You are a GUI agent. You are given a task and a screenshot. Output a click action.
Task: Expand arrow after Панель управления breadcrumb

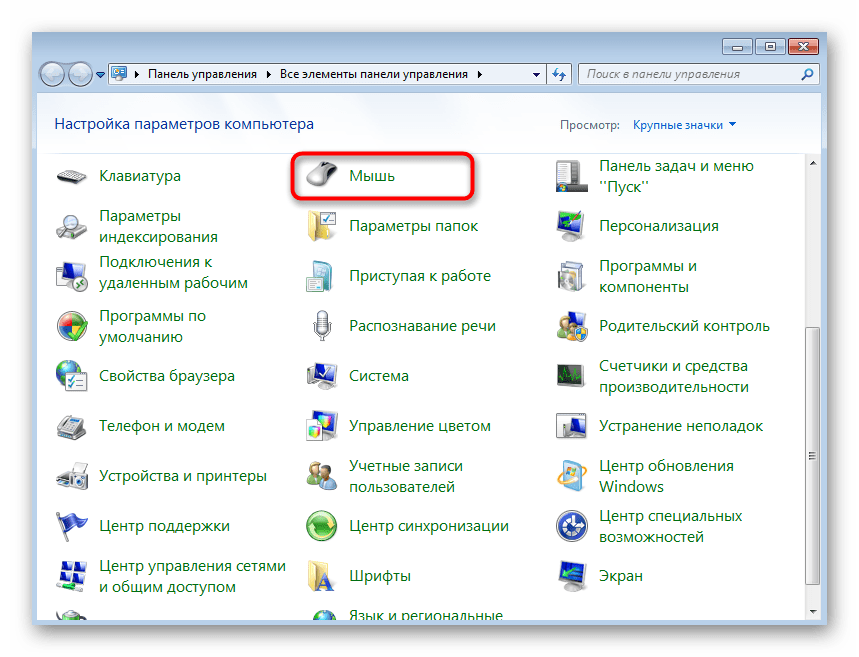pos(267,74)
